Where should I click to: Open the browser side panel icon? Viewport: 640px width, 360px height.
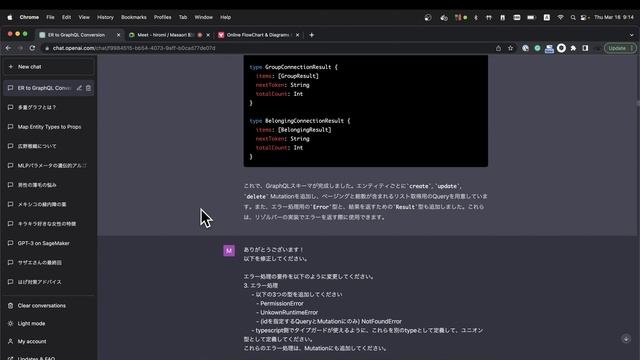click(585, 48)
